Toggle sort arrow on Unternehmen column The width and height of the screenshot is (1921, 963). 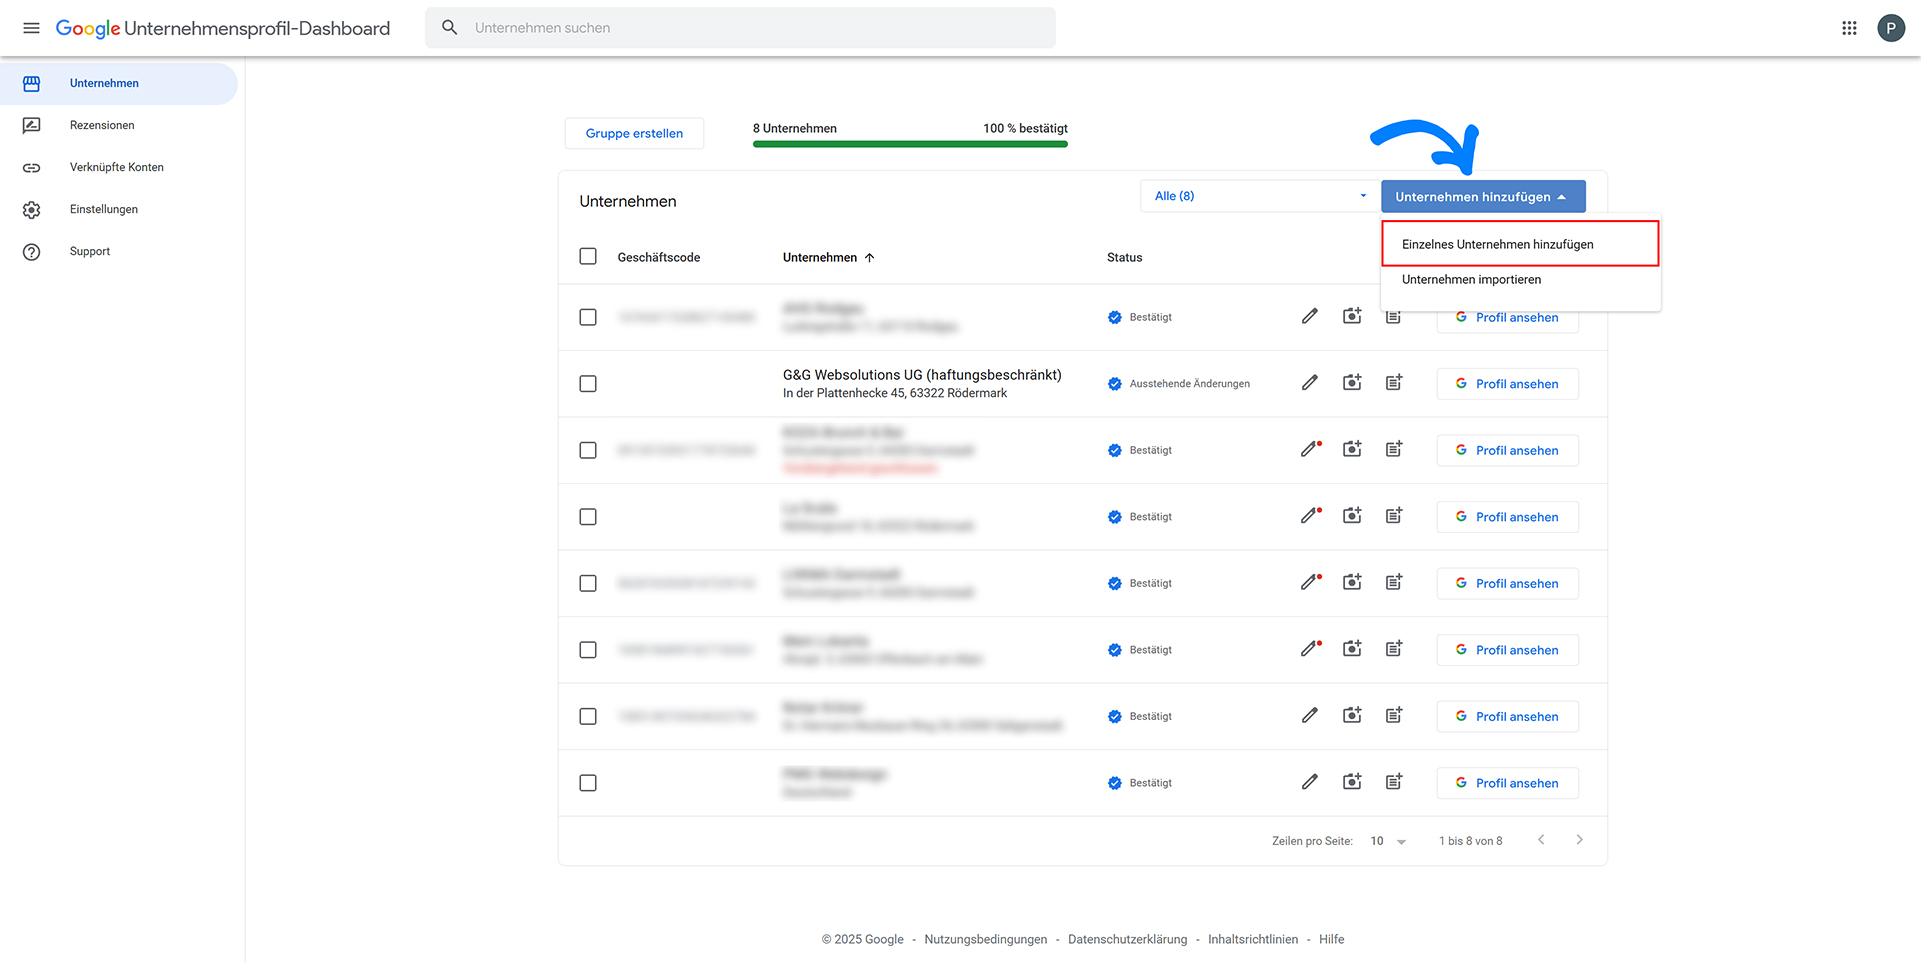[x=870, y=258]
